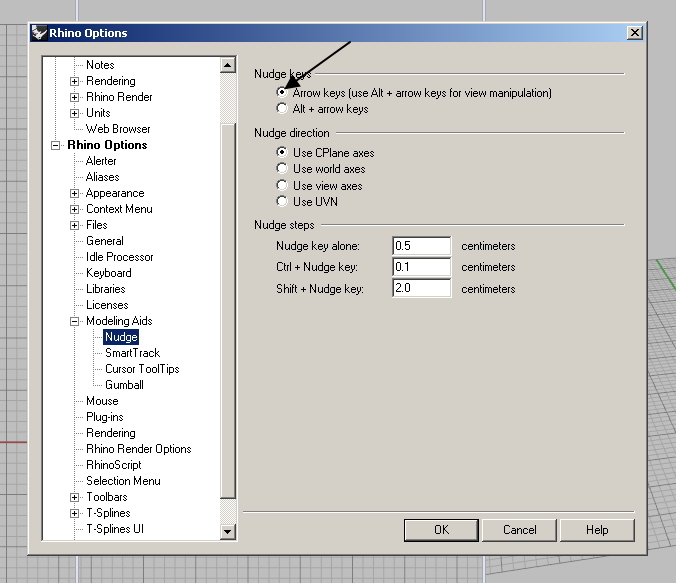This screenshot has height=583, width=676.
Task: Select Files in the options tree
Action: [97, 225]
